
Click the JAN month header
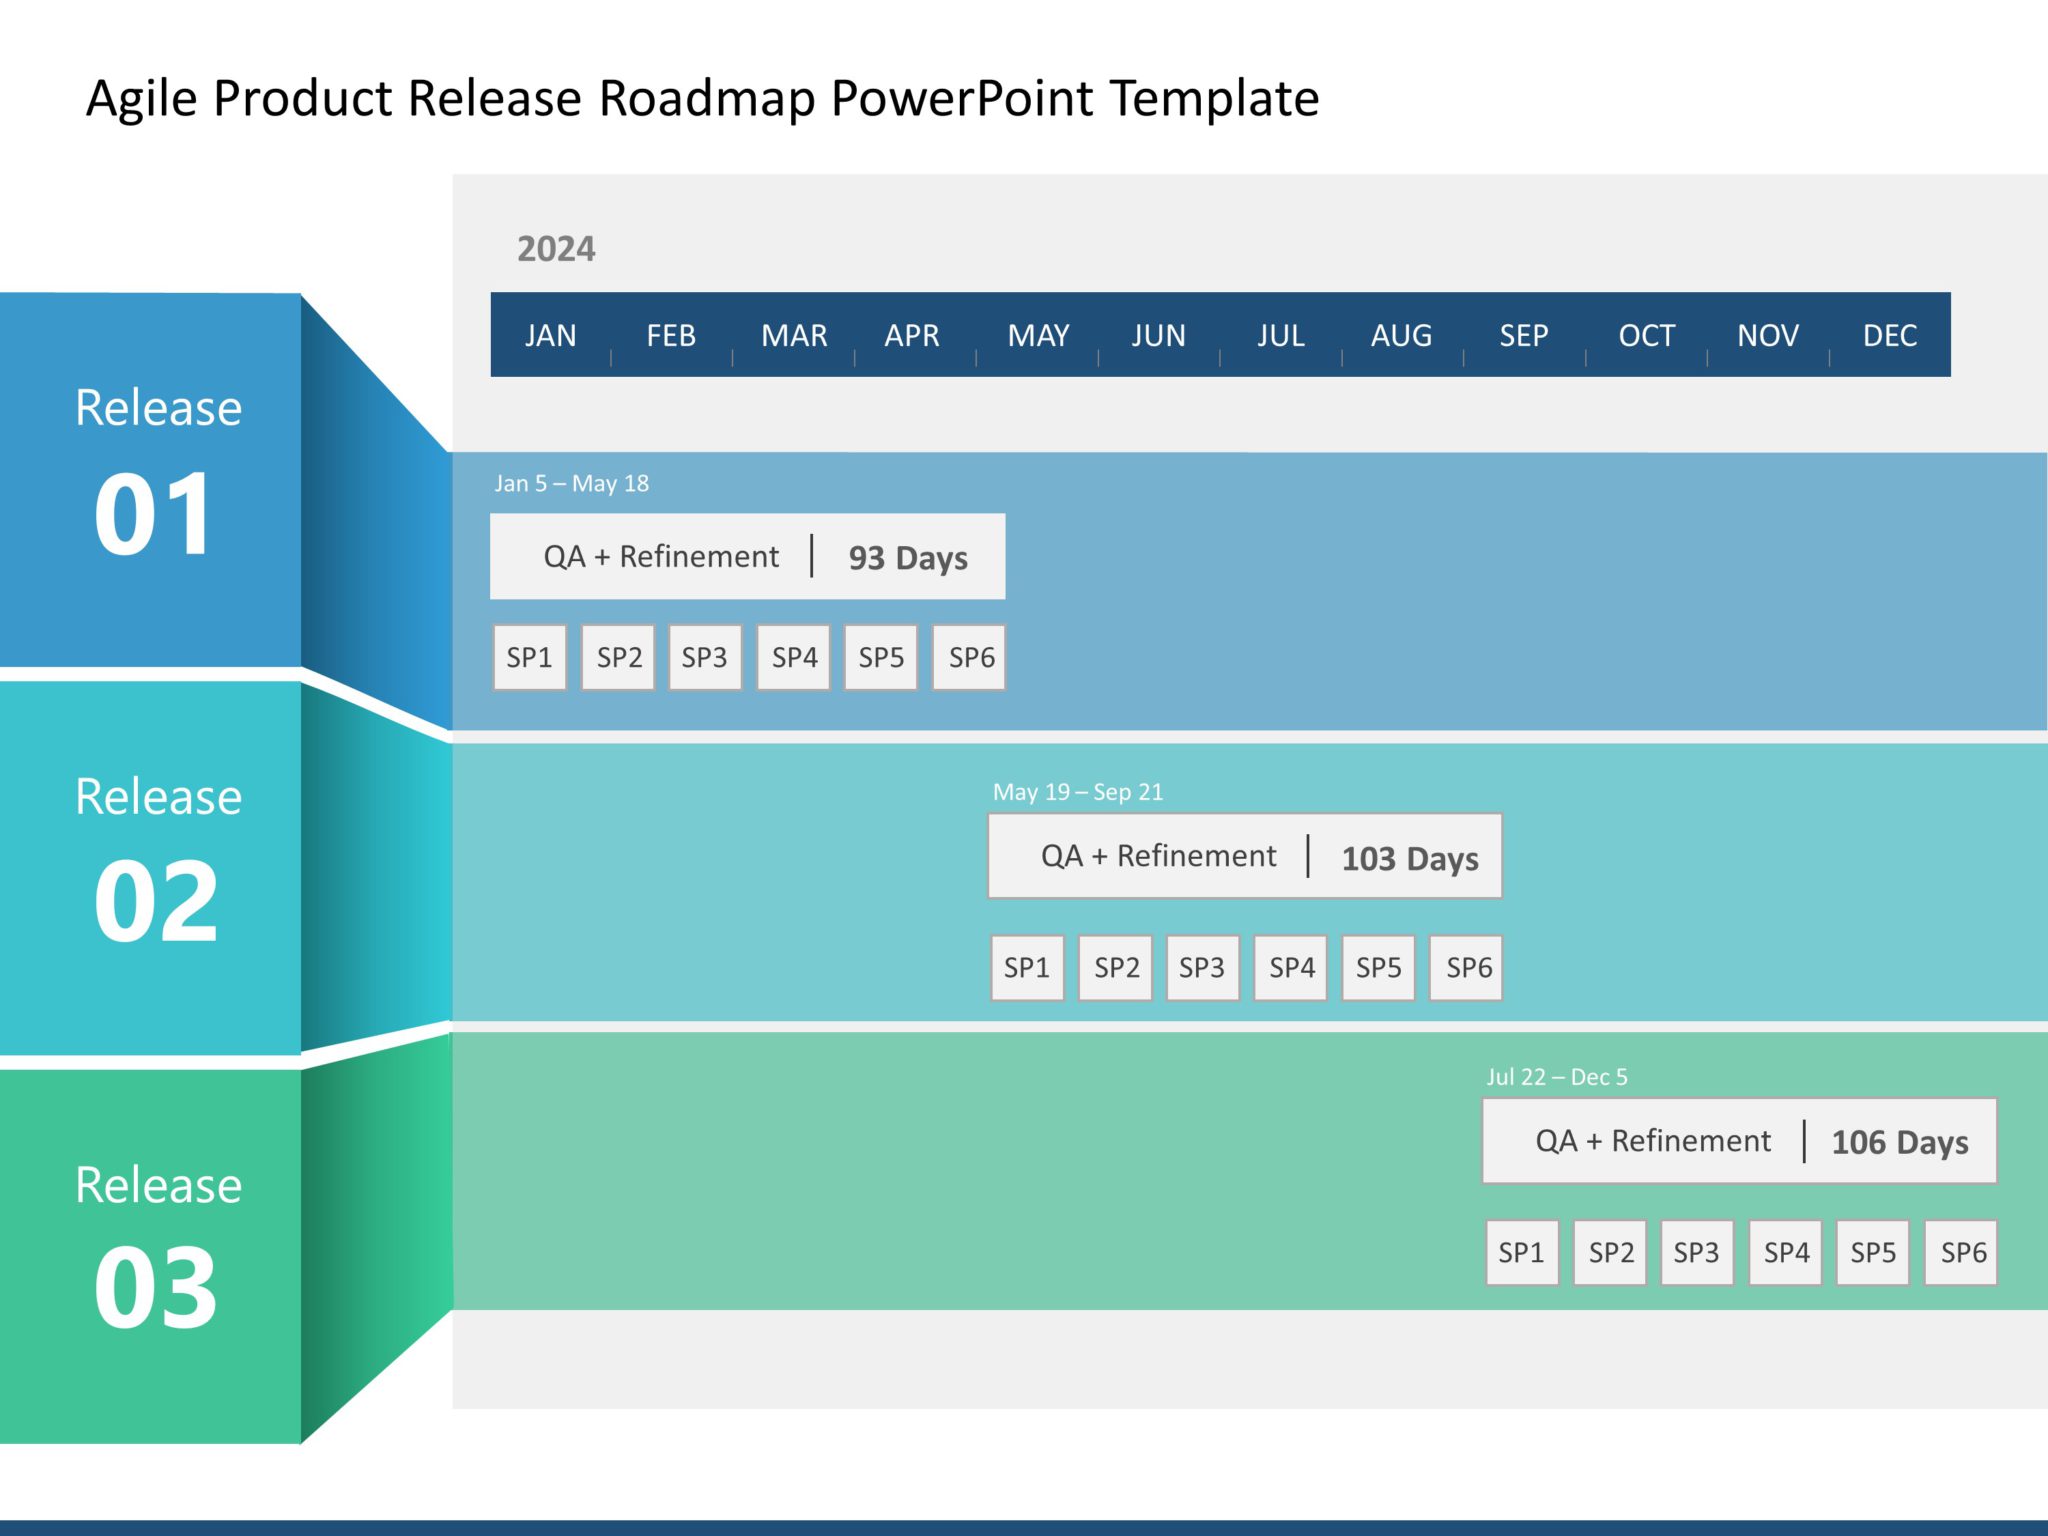pos(550,335)
